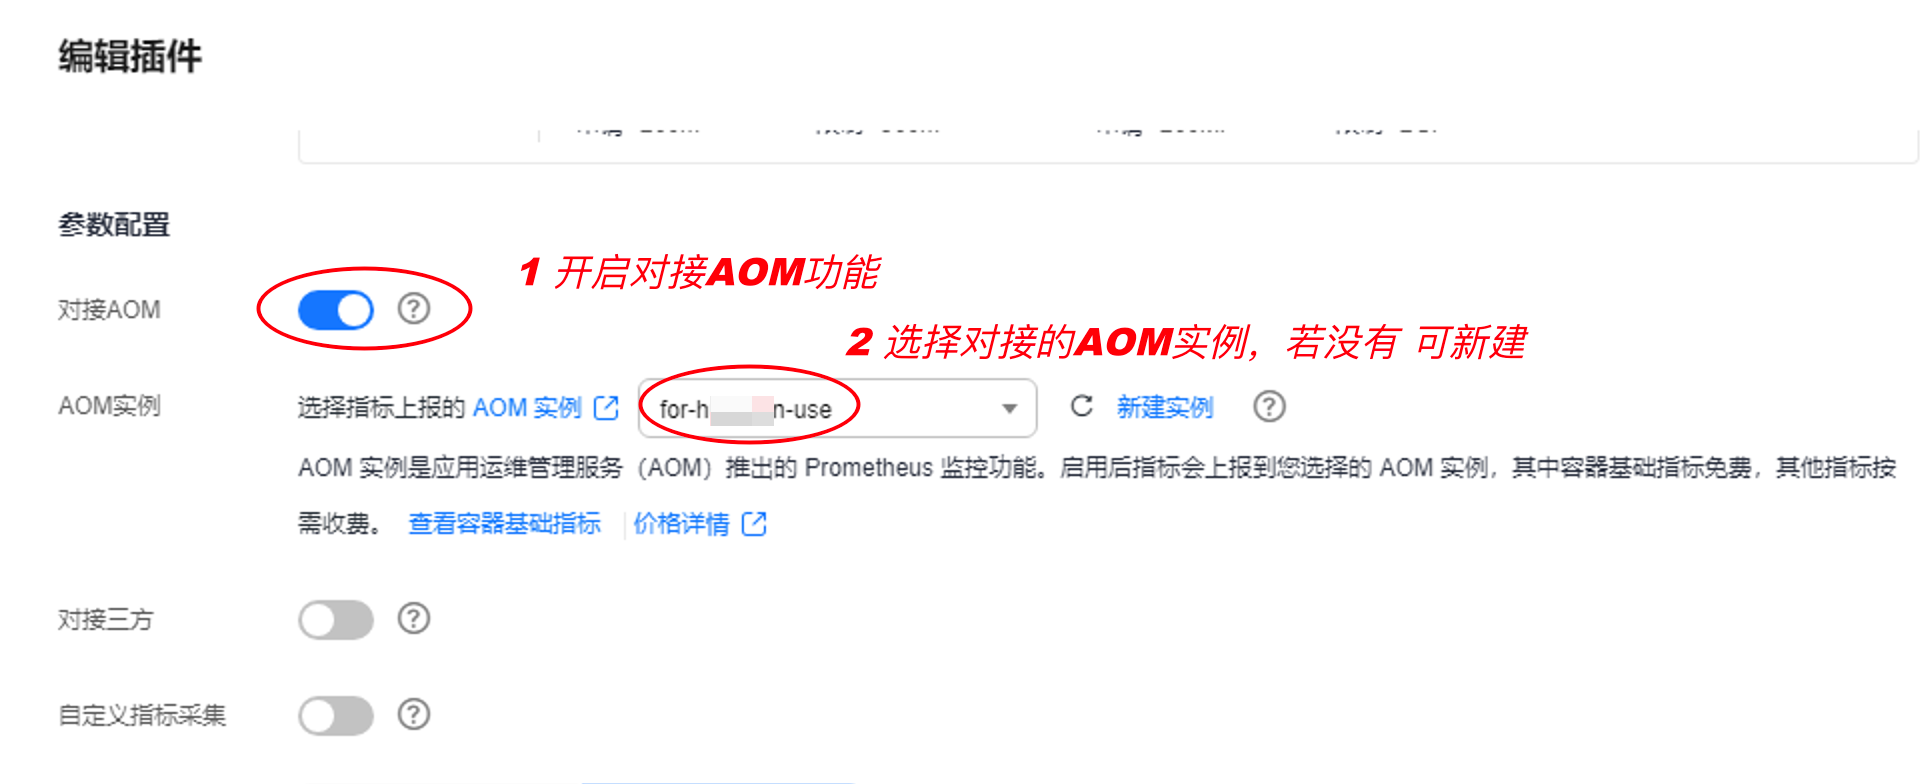Image resolution: width=1928 pixels, height=784 pixels.
Task: Click the dropdown arrow of instance selector
Action: click(x=1009, y=408)
